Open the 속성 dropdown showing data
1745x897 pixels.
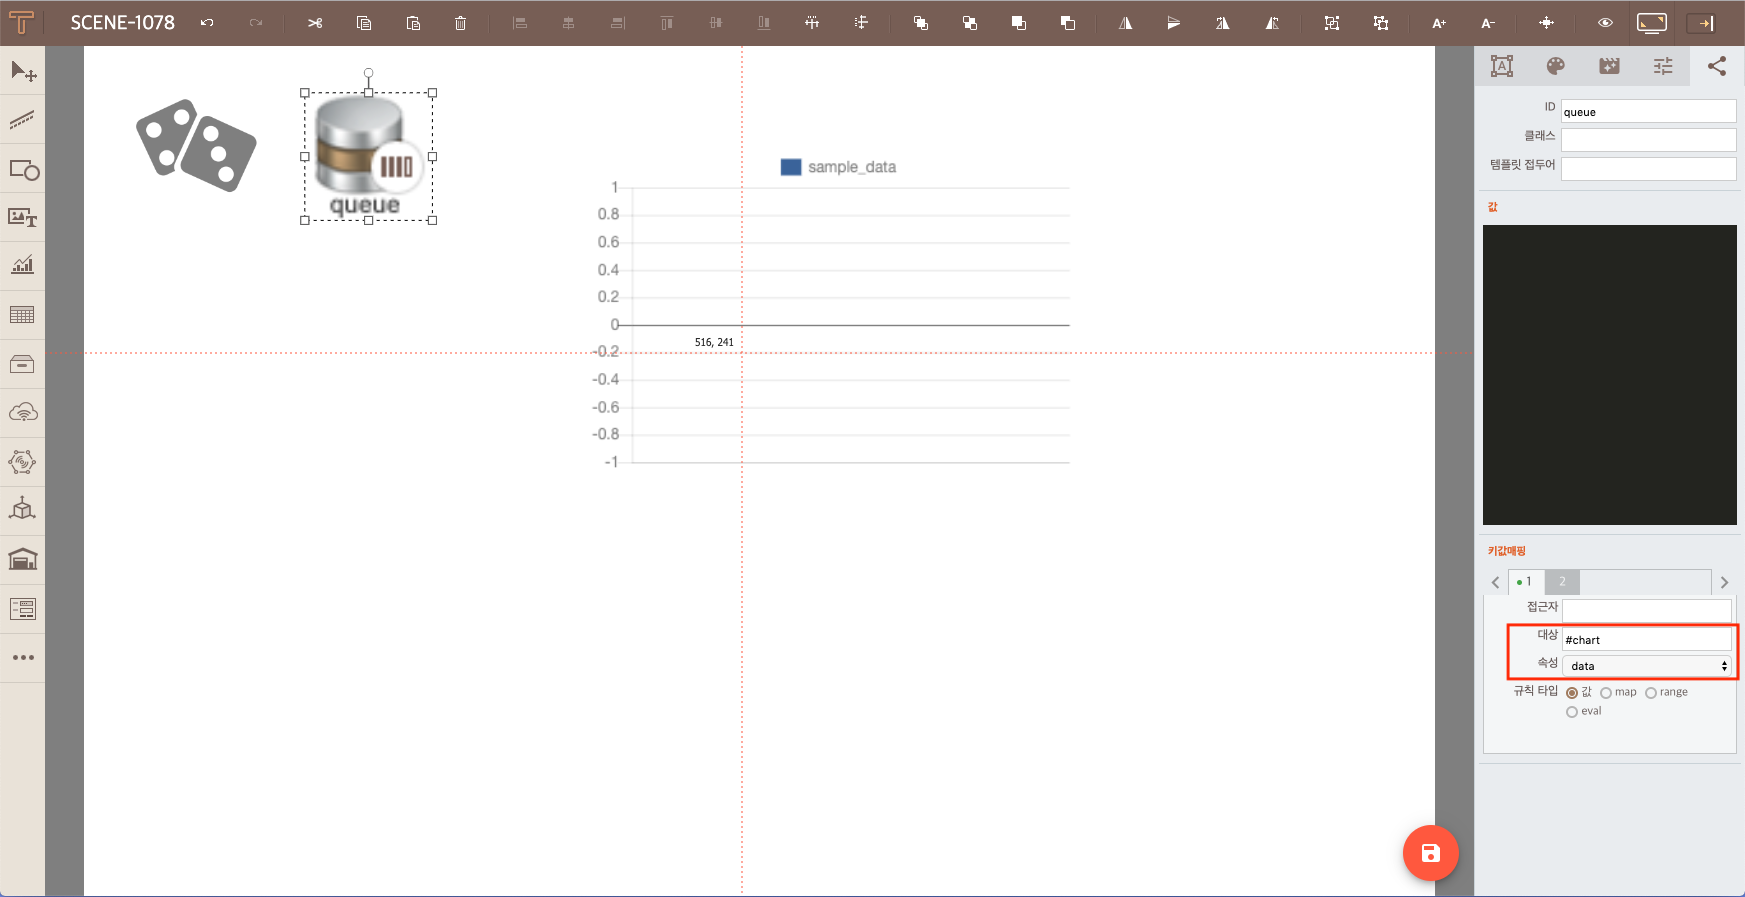pos(1647,666)
